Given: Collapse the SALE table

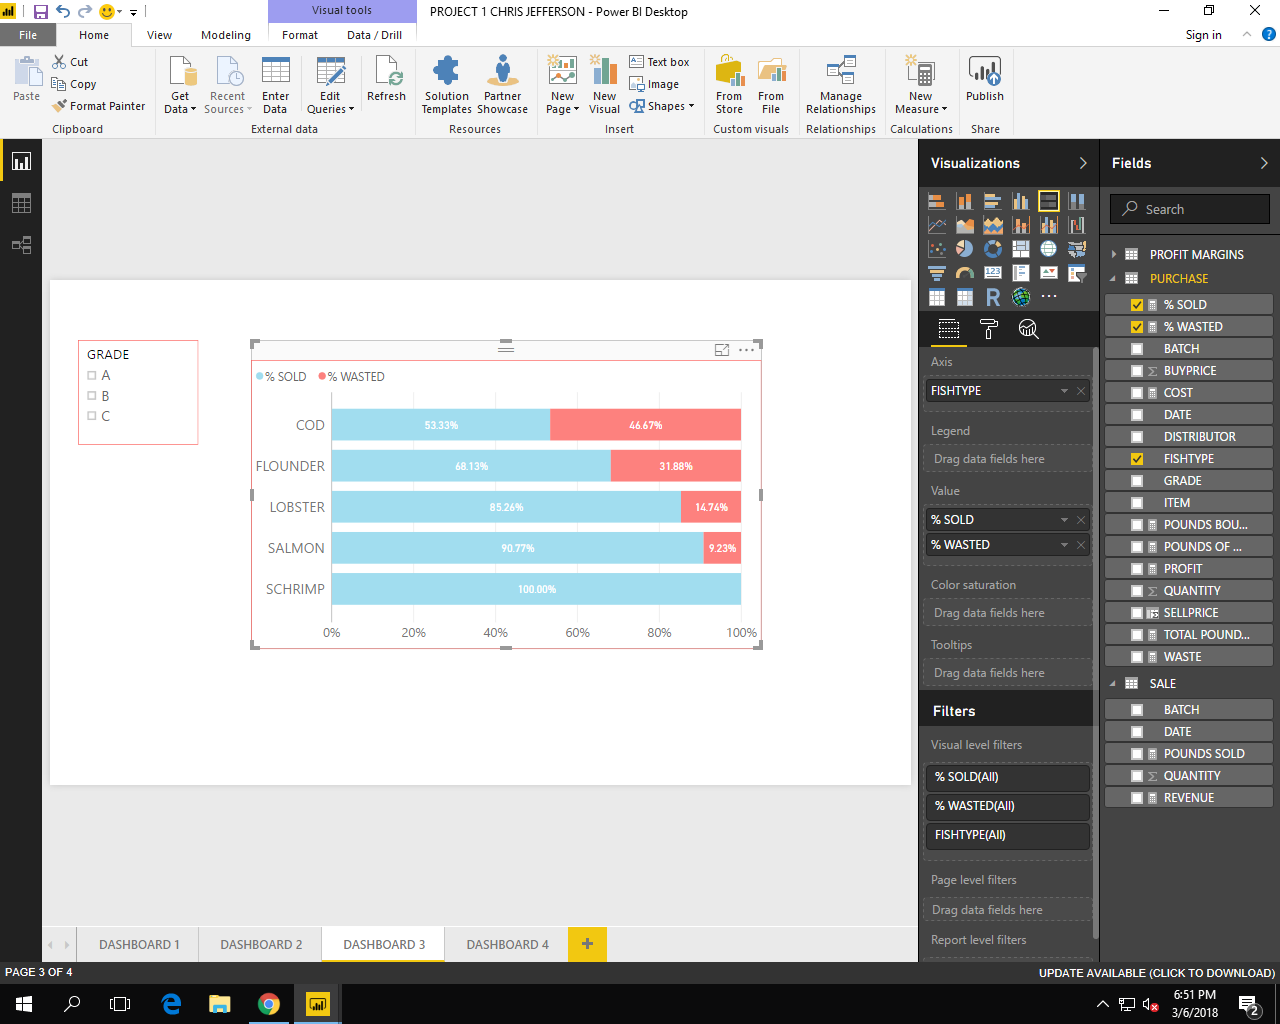Looking at the screenshot, I should tap(1114, 684).
